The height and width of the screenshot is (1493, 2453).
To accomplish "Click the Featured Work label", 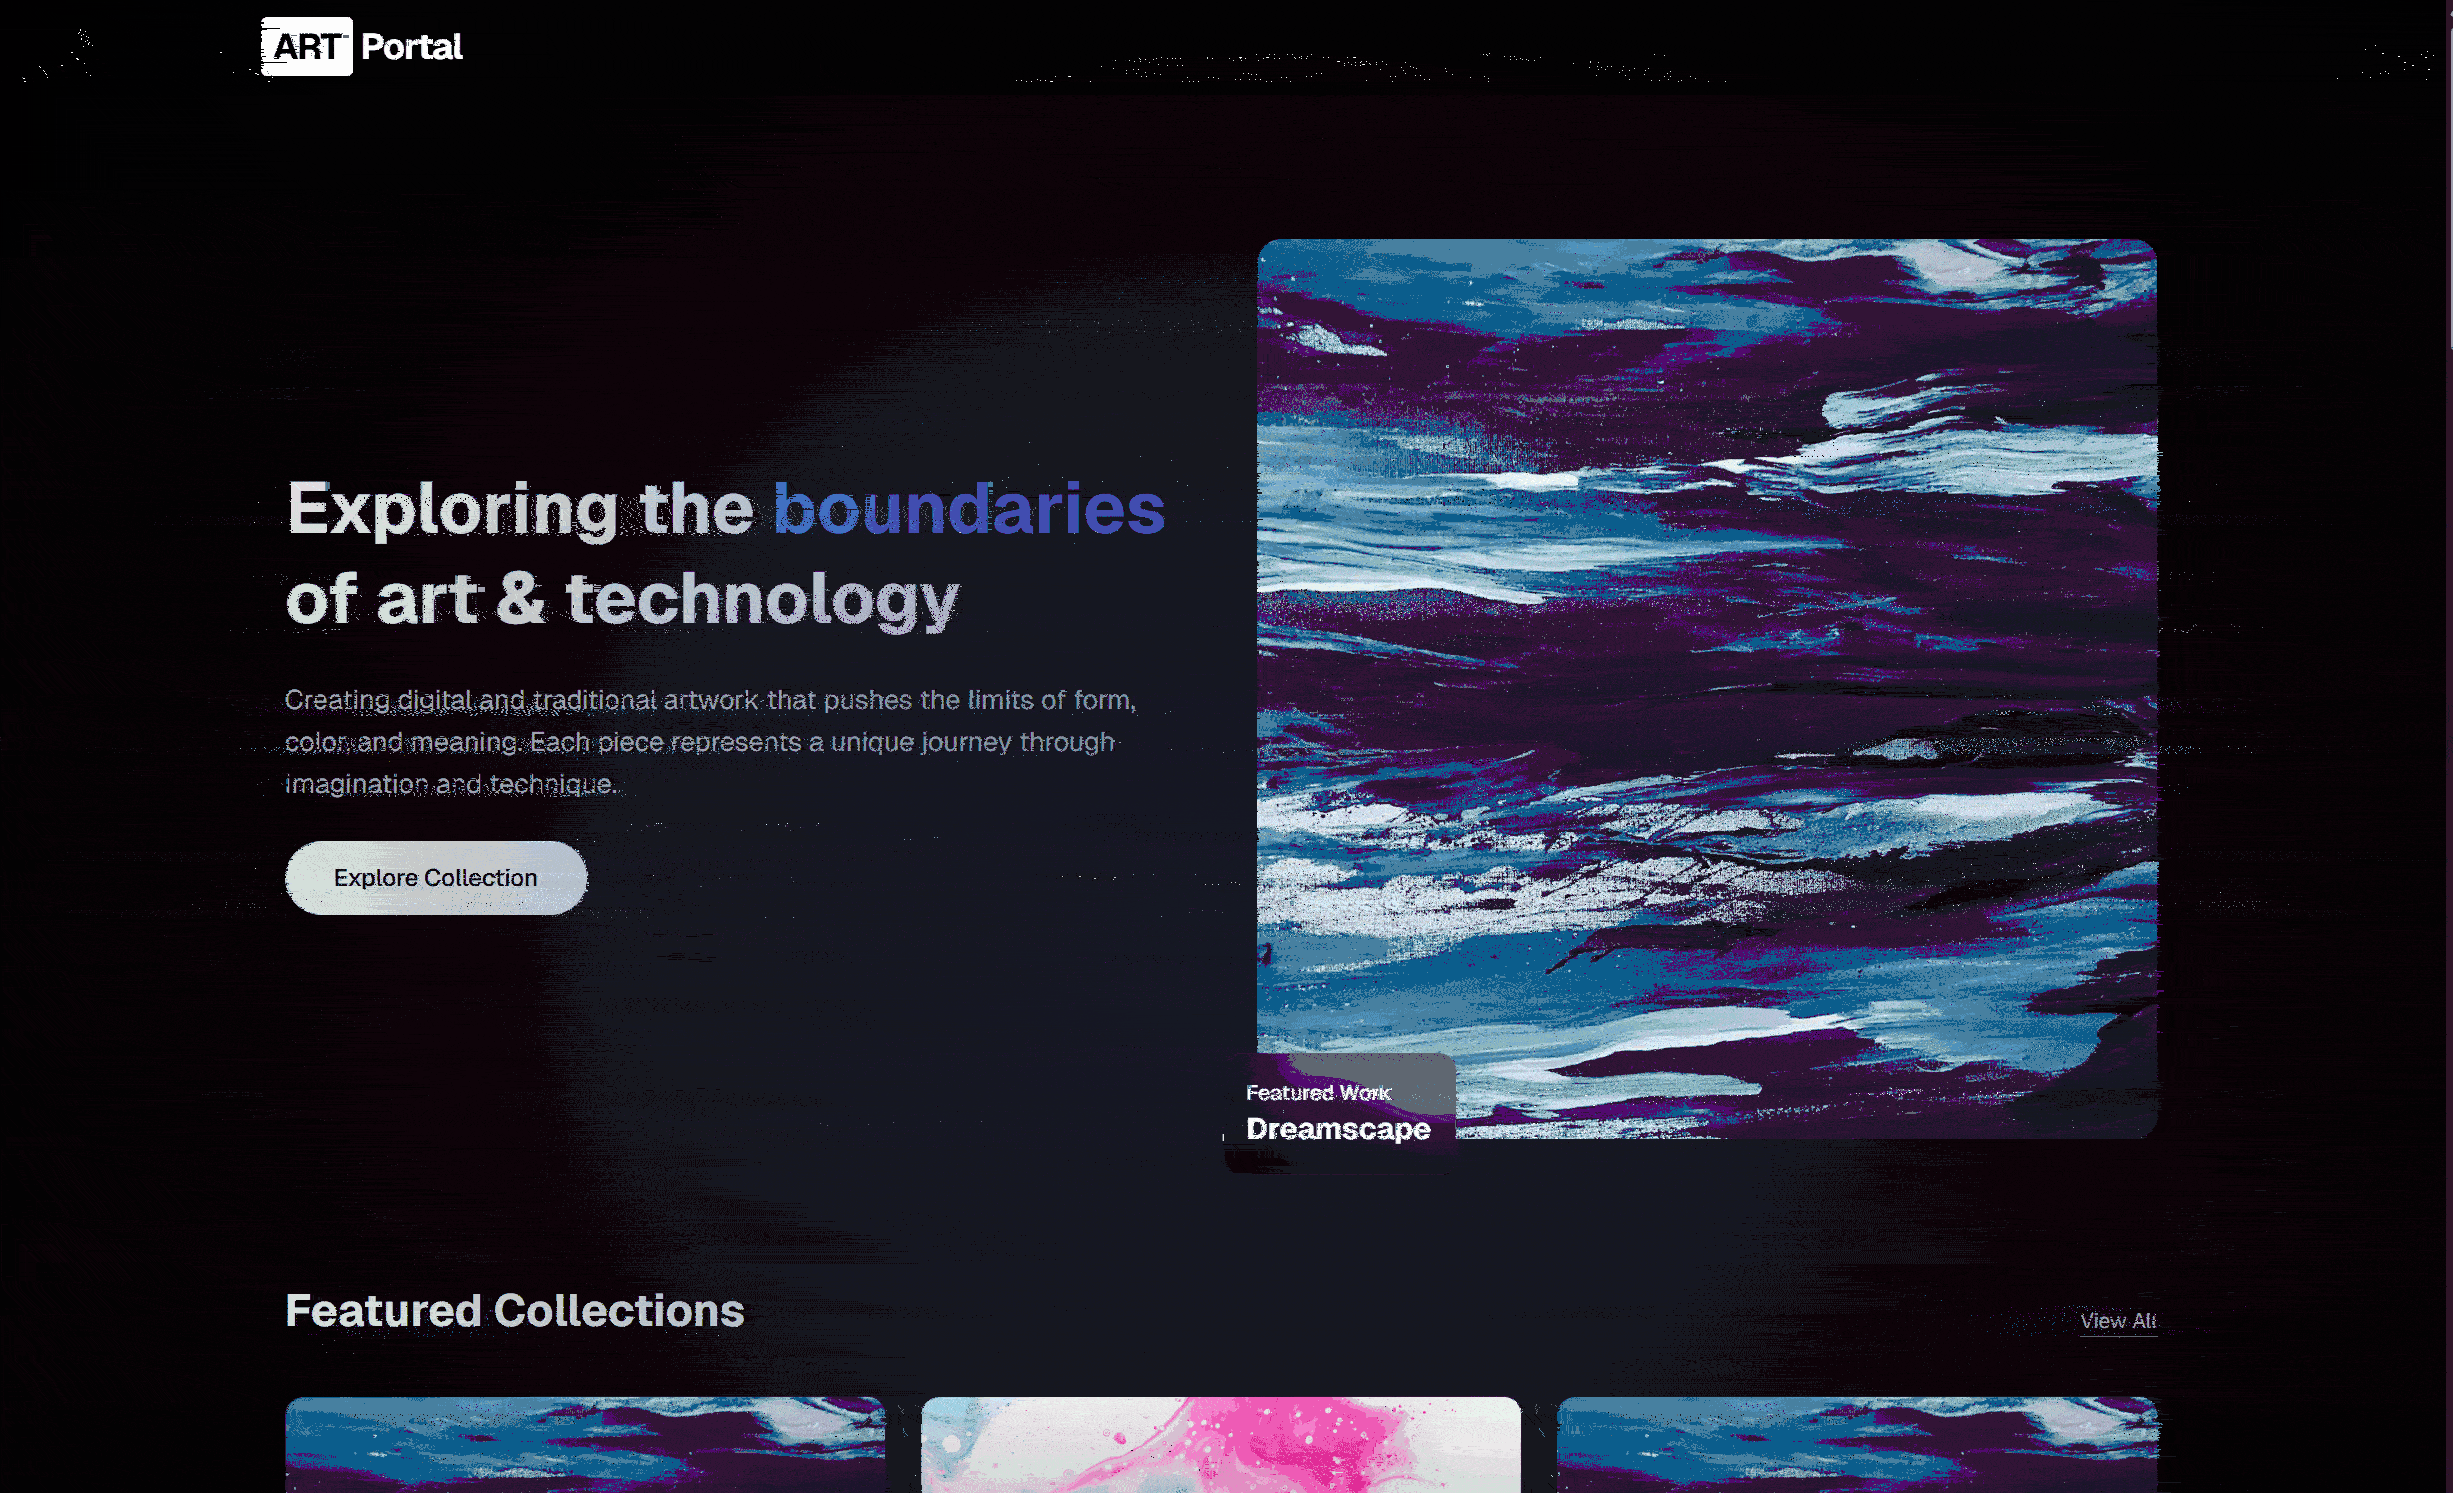I will click(x=1318, y=1093).
